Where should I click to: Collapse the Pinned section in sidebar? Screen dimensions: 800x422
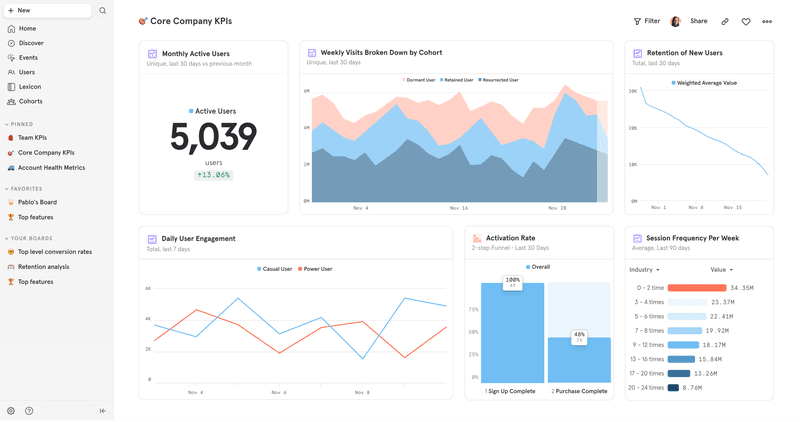(x=7, y=124)
